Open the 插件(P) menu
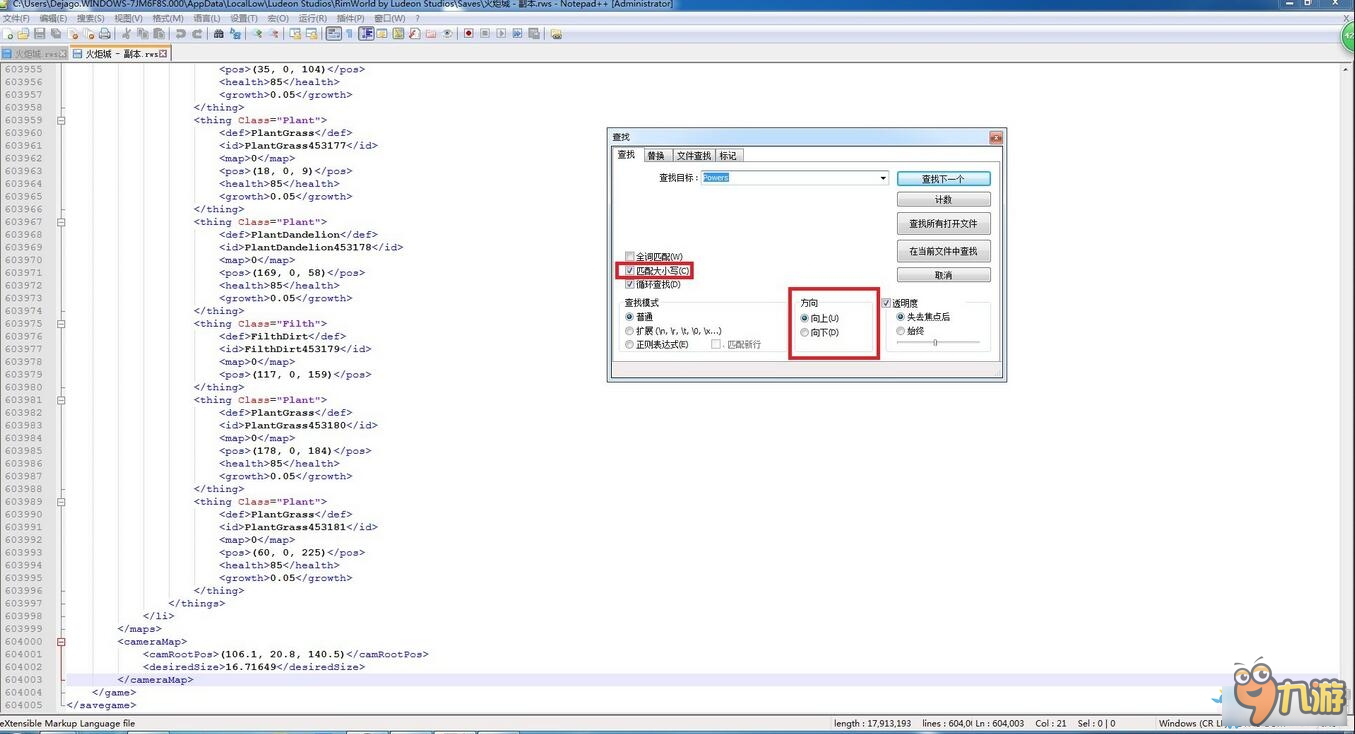 coord(350,18)
